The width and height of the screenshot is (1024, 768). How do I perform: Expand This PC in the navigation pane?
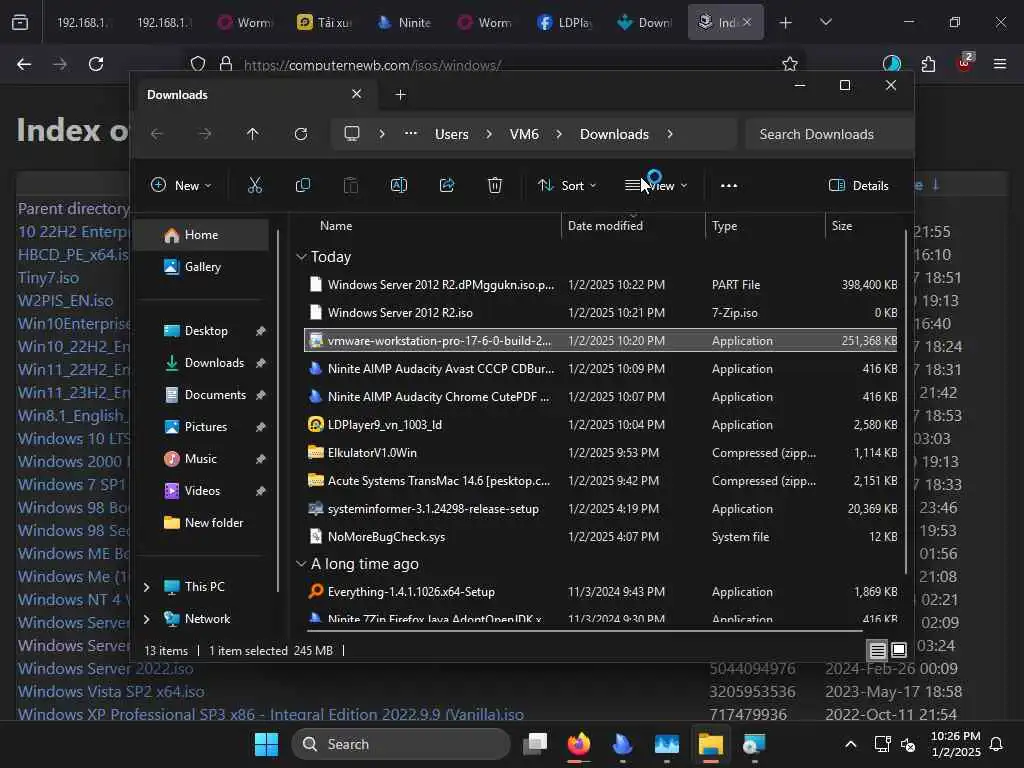tap(147, 587)
